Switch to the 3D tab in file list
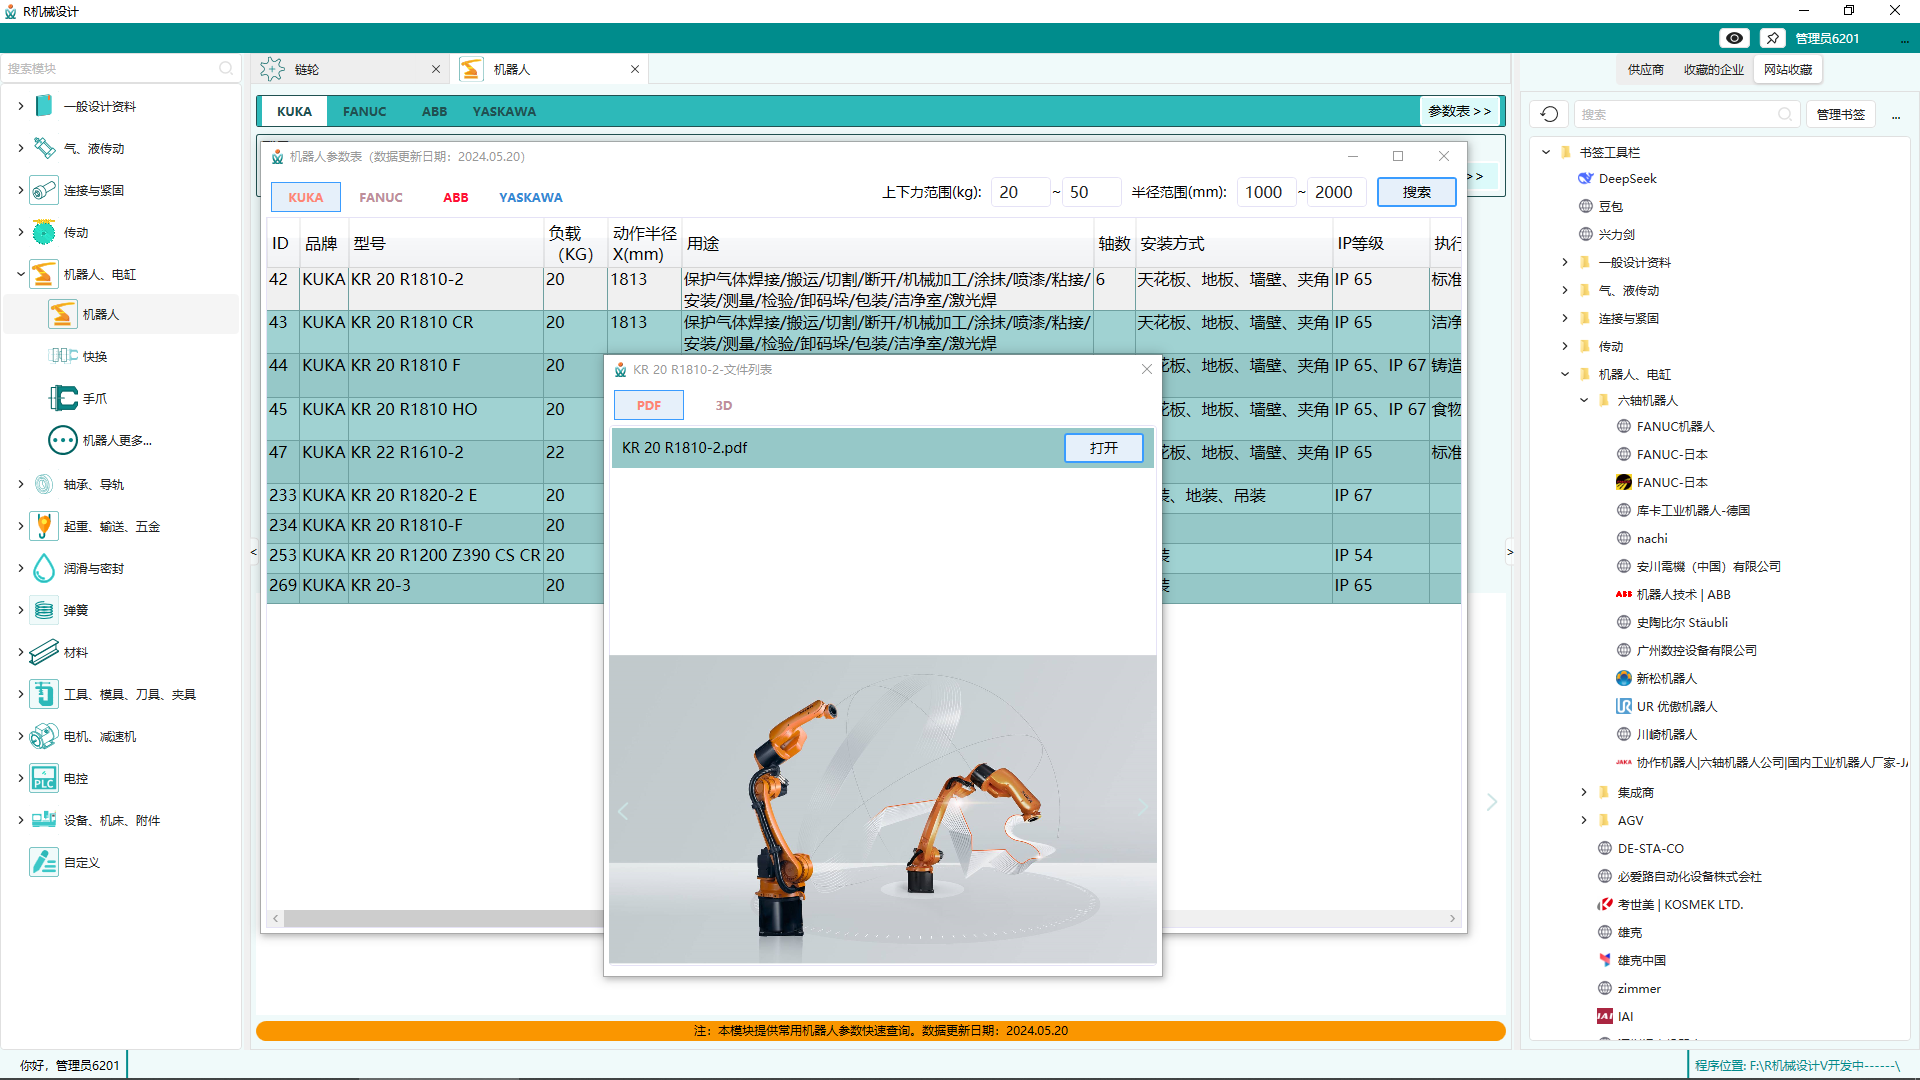 (x=724, y=405)
